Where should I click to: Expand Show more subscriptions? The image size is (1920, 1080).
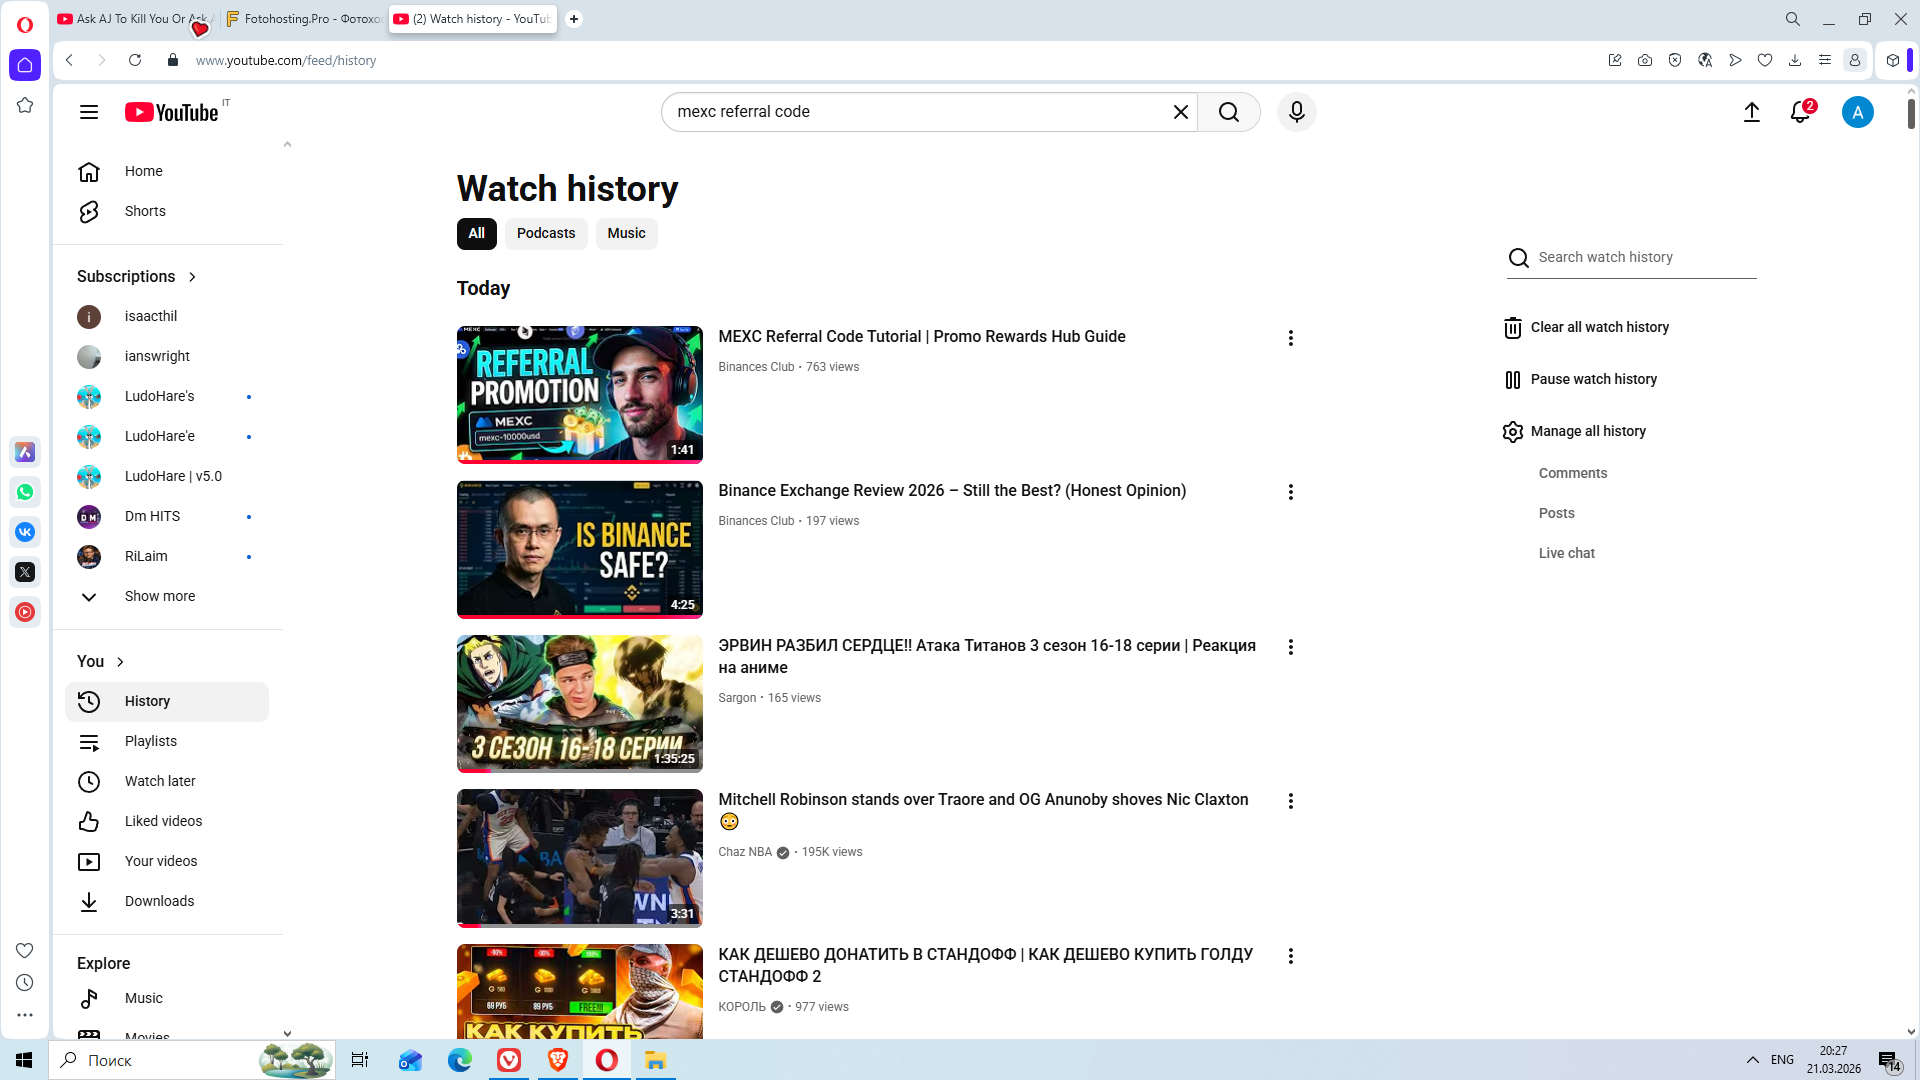click(x=159, y=596)
